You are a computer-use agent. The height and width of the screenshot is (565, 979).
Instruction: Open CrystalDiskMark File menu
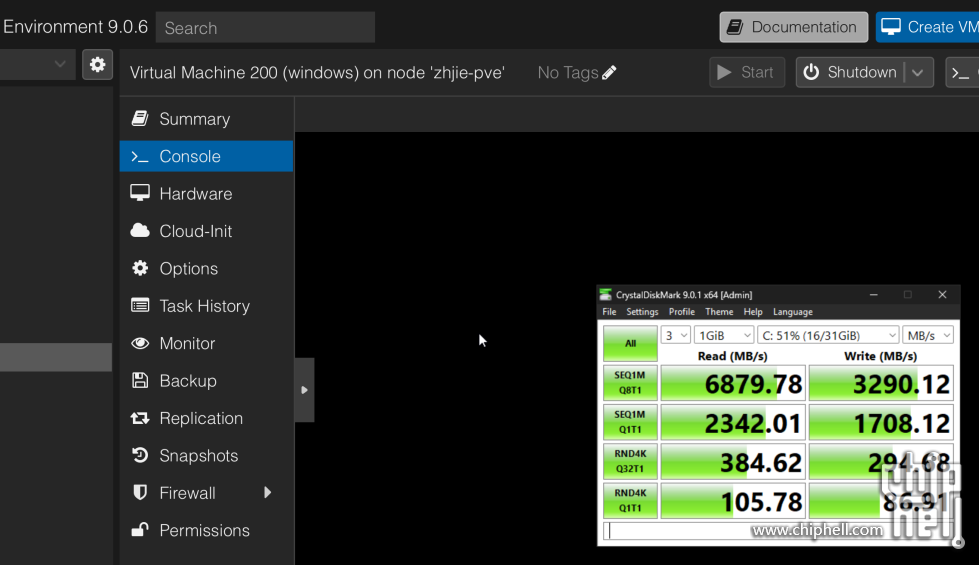[609, 312]
